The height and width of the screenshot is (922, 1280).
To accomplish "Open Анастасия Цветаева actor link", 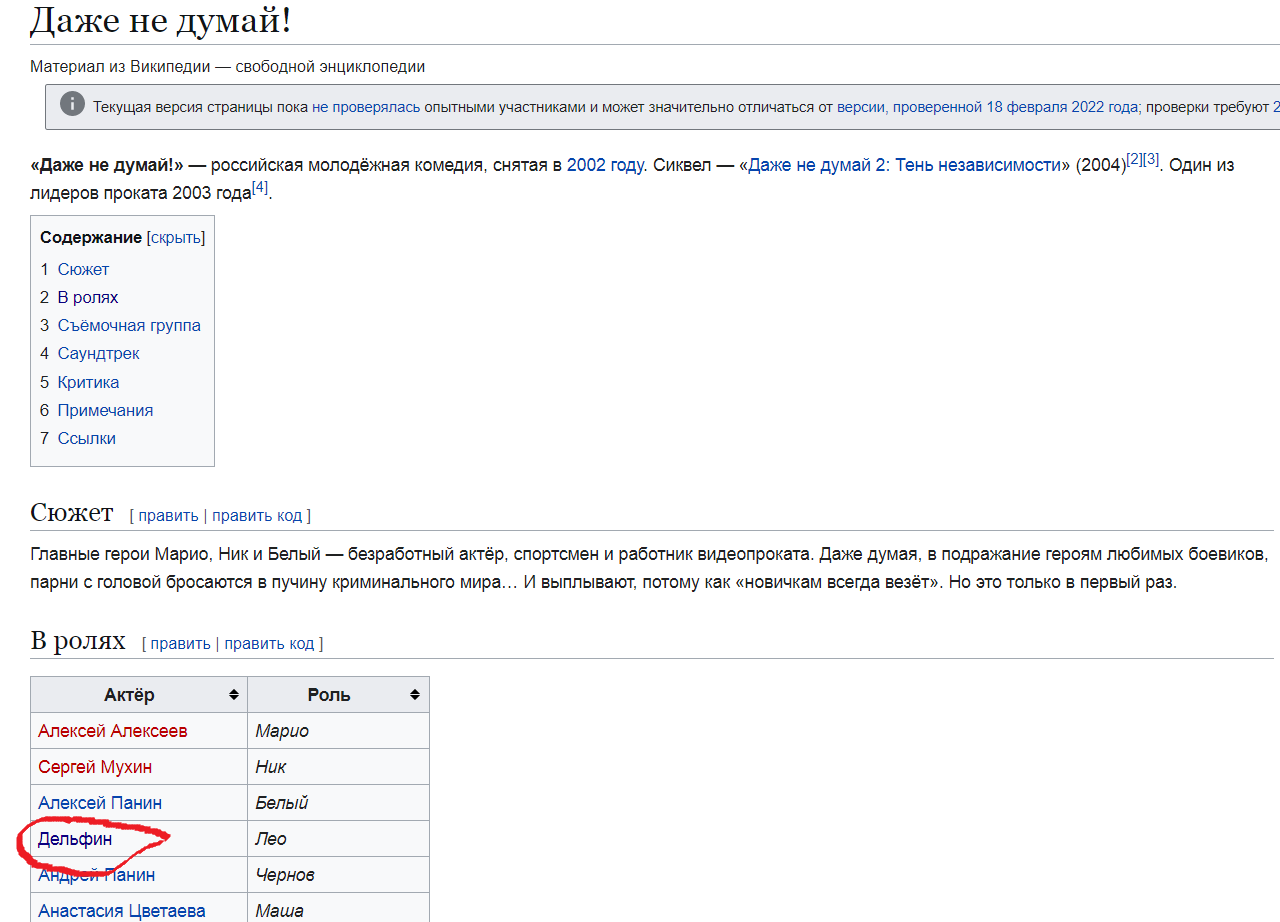I will pos(122,911).
